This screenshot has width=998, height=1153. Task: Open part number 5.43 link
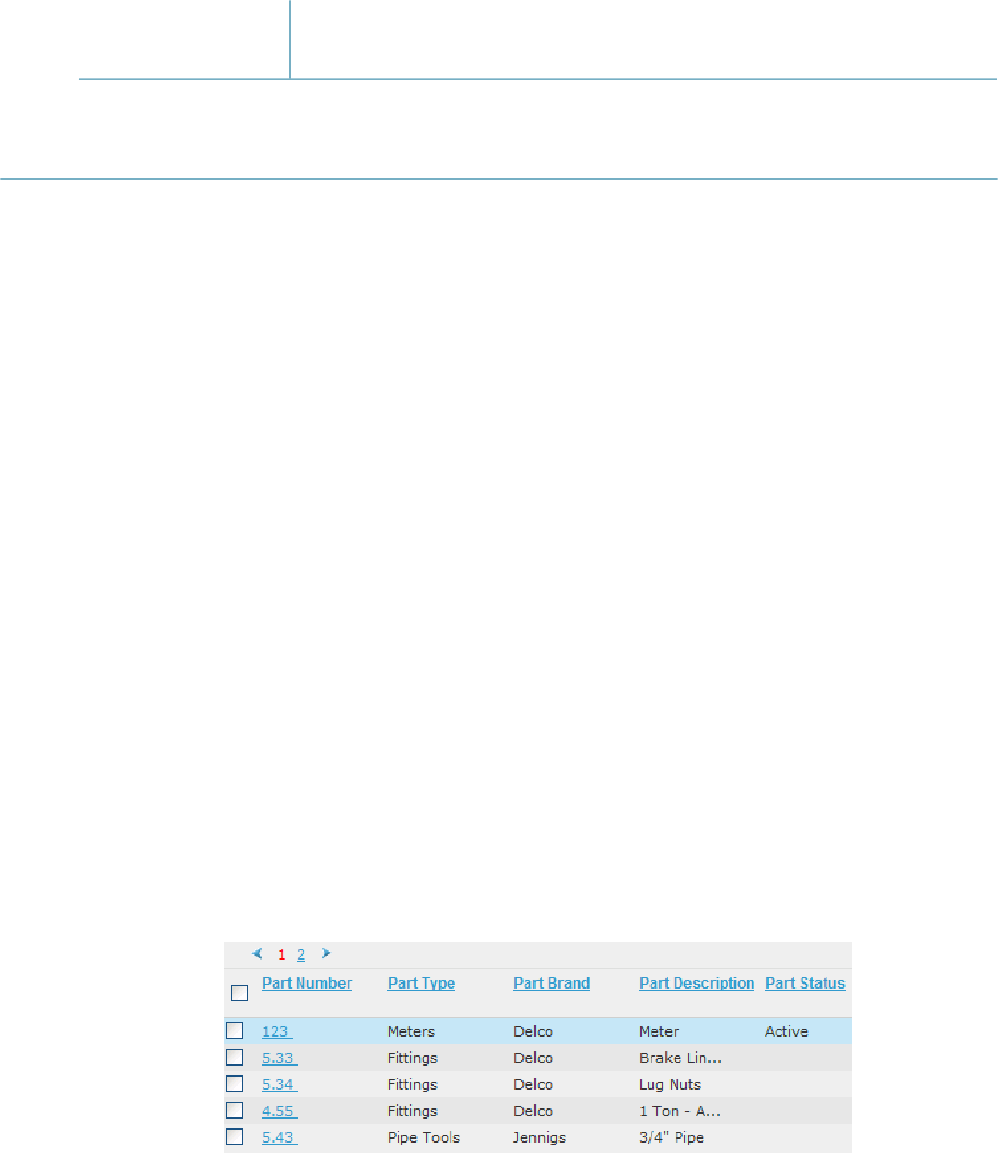coord(279,1138)
